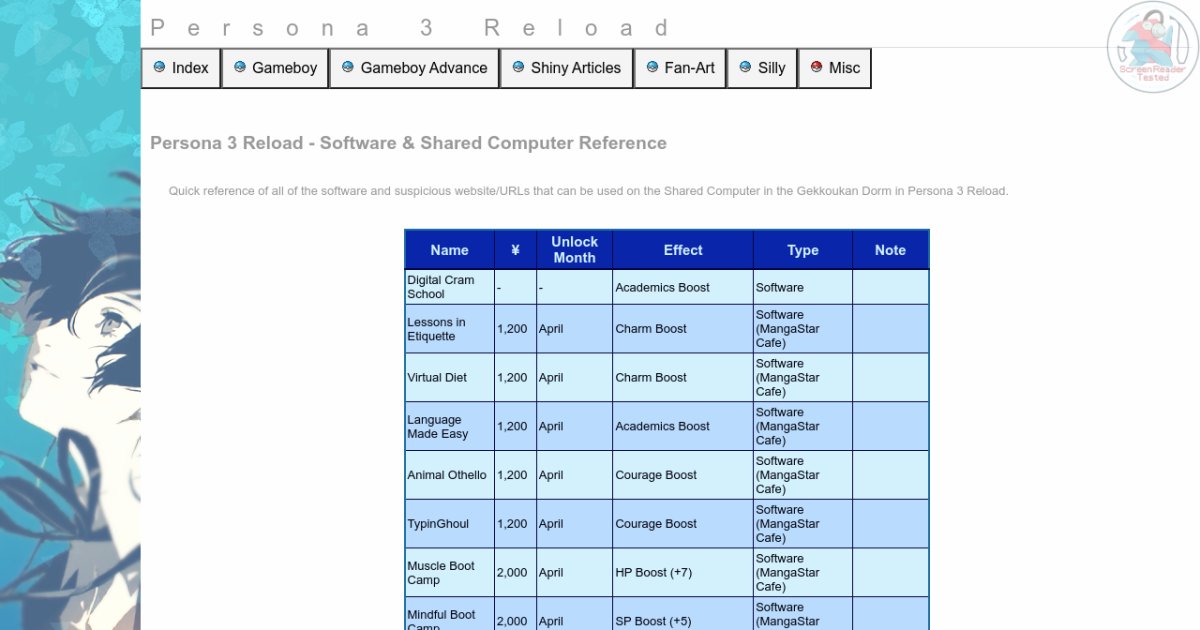Click the Lessons in Etiquette name cell

(449, 329)
